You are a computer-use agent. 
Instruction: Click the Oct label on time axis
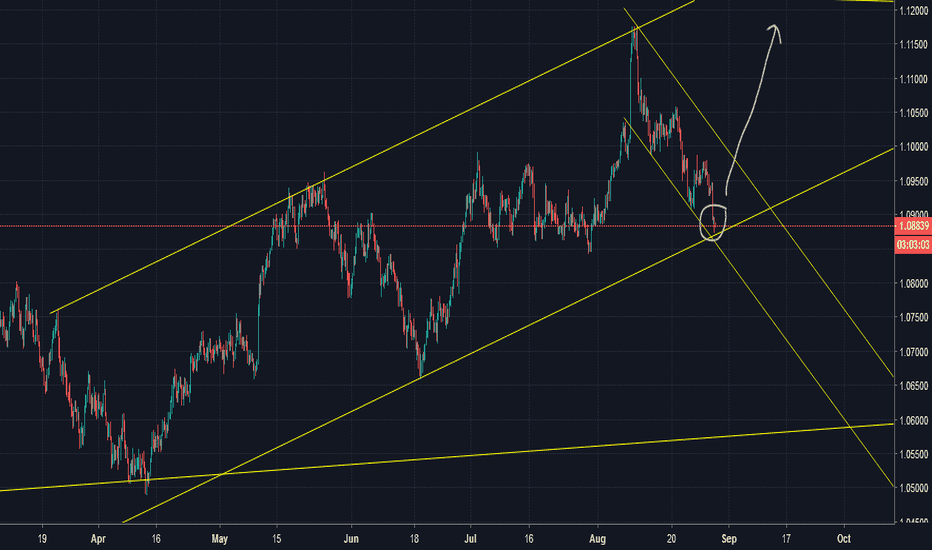(x=843, y=539)
